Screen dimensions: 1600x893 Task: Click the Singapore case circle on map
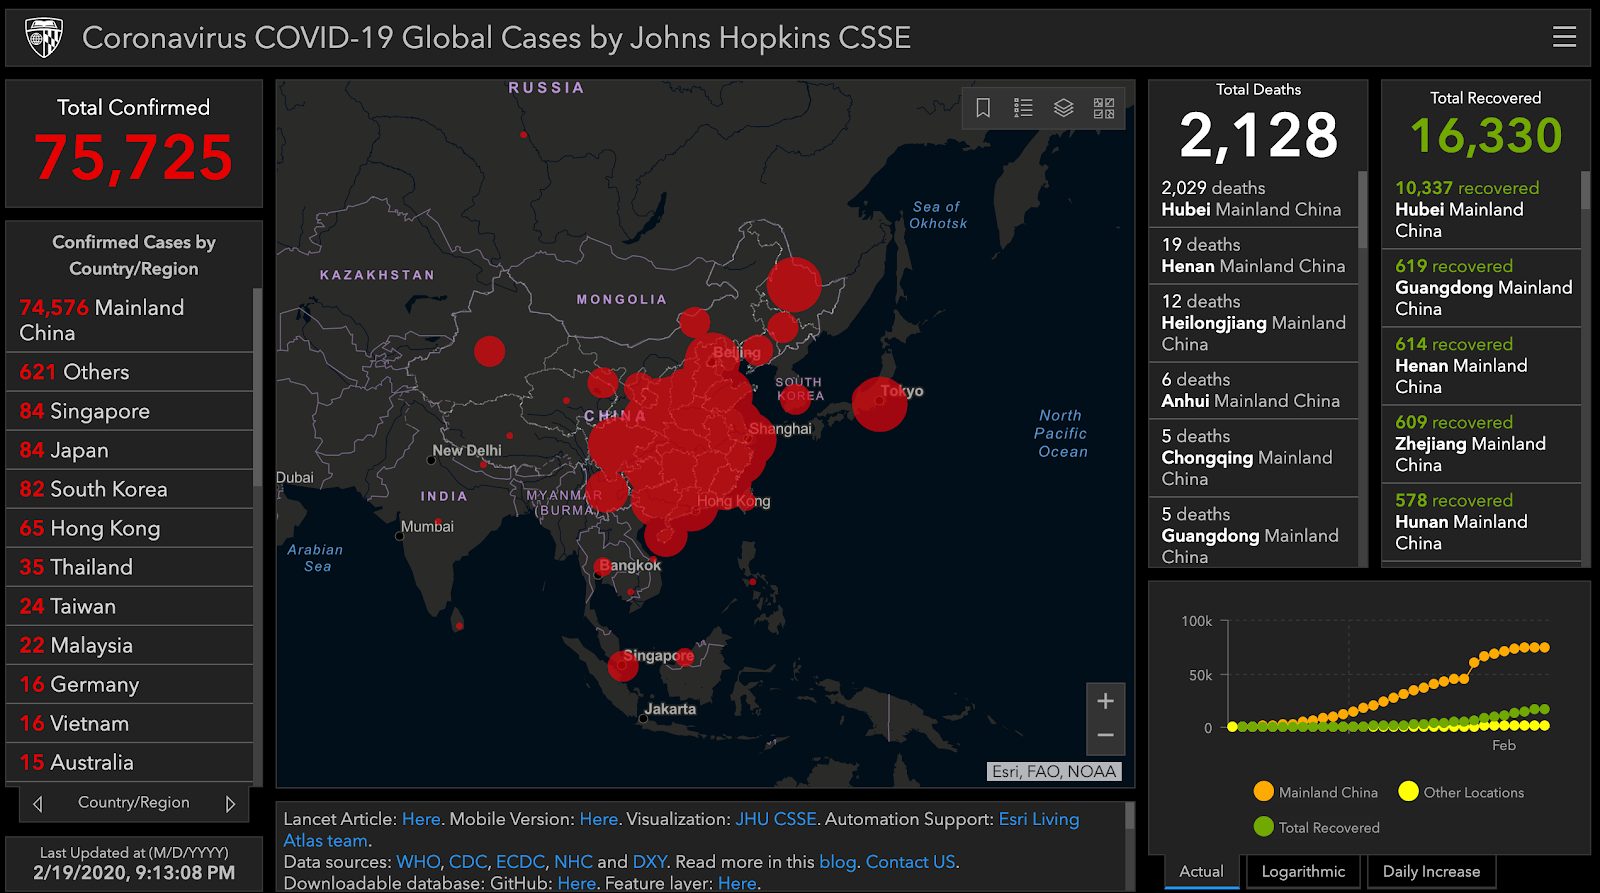pyautogui.click(x=623, y=665)
